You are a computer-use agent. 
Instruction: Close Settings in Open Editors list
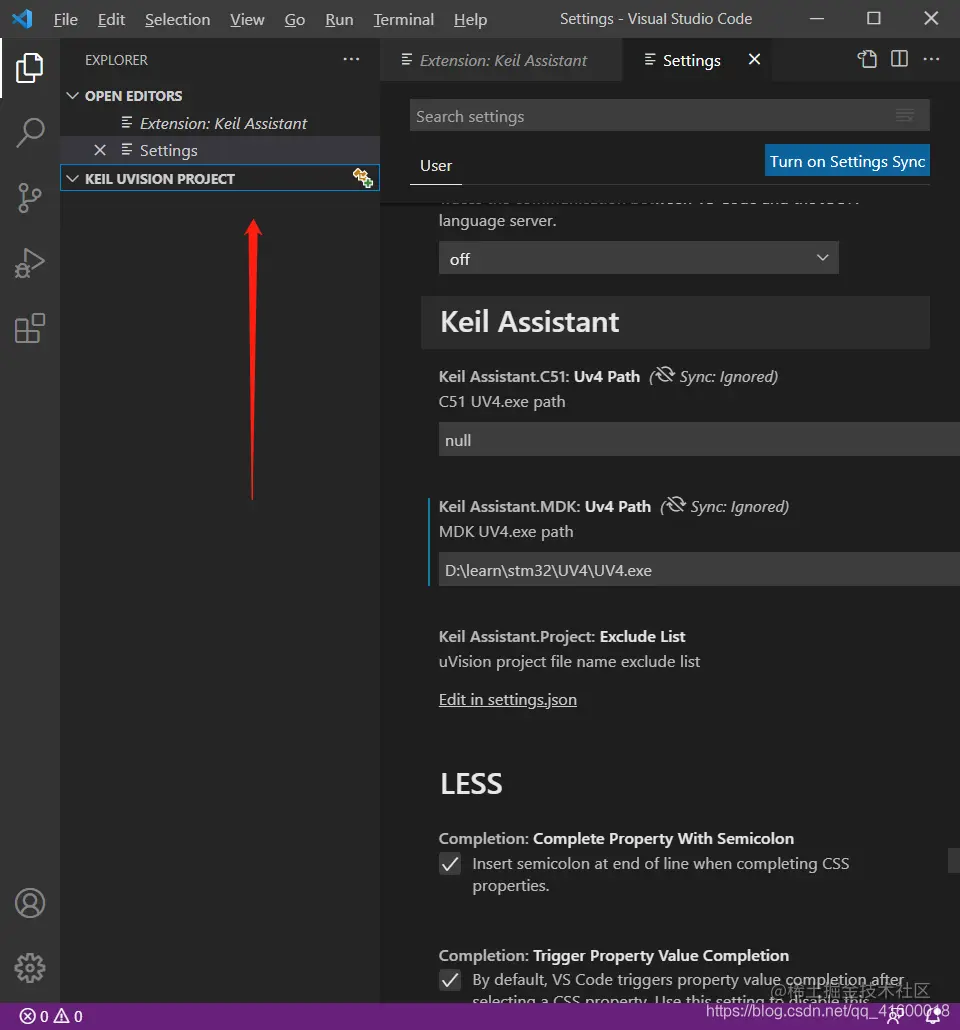point(100,150)
